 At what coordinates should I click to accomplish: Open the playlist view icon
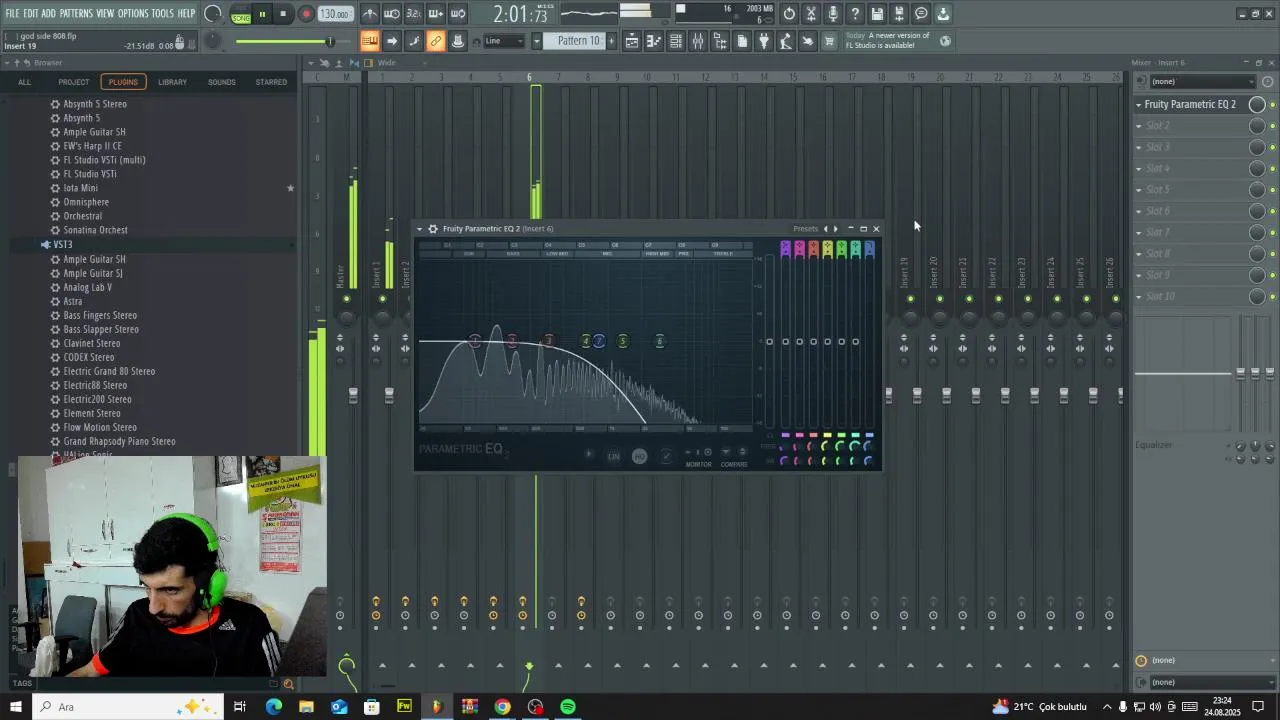(632, 41)
